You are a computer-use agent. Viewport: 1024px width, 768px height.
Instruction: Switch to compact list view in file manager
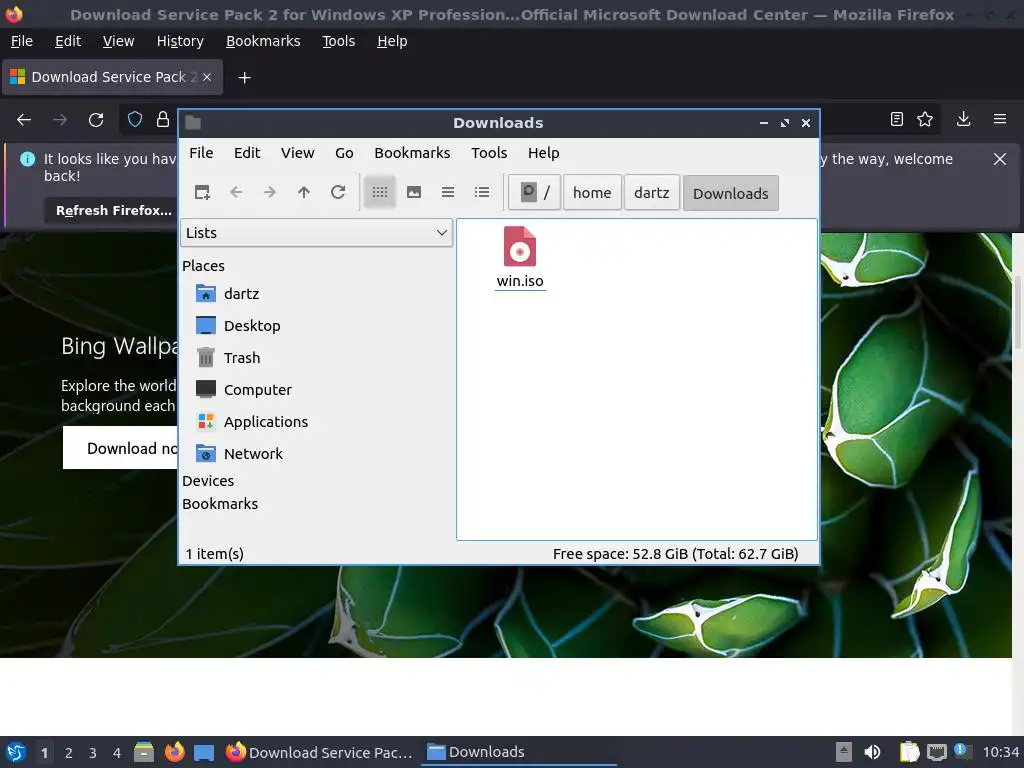point(448,192)
